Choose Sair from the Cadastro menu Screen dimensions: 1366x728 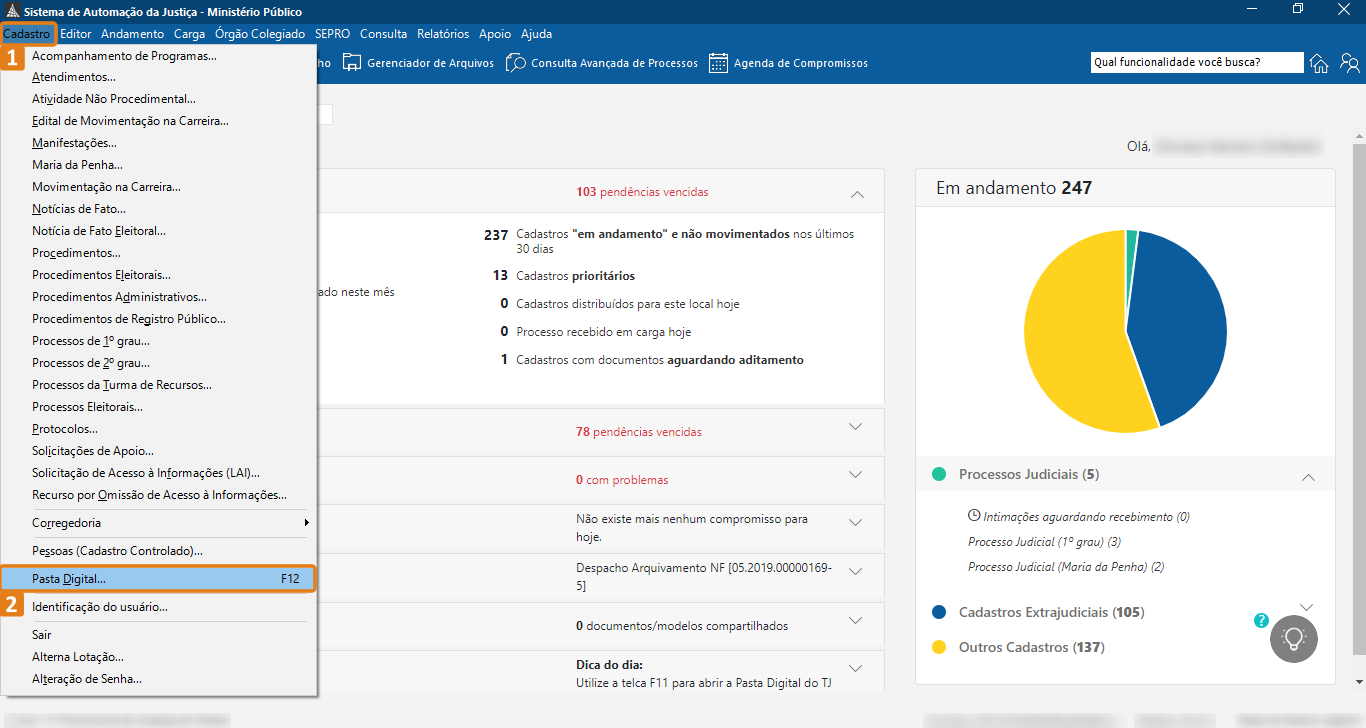(159, 635)
